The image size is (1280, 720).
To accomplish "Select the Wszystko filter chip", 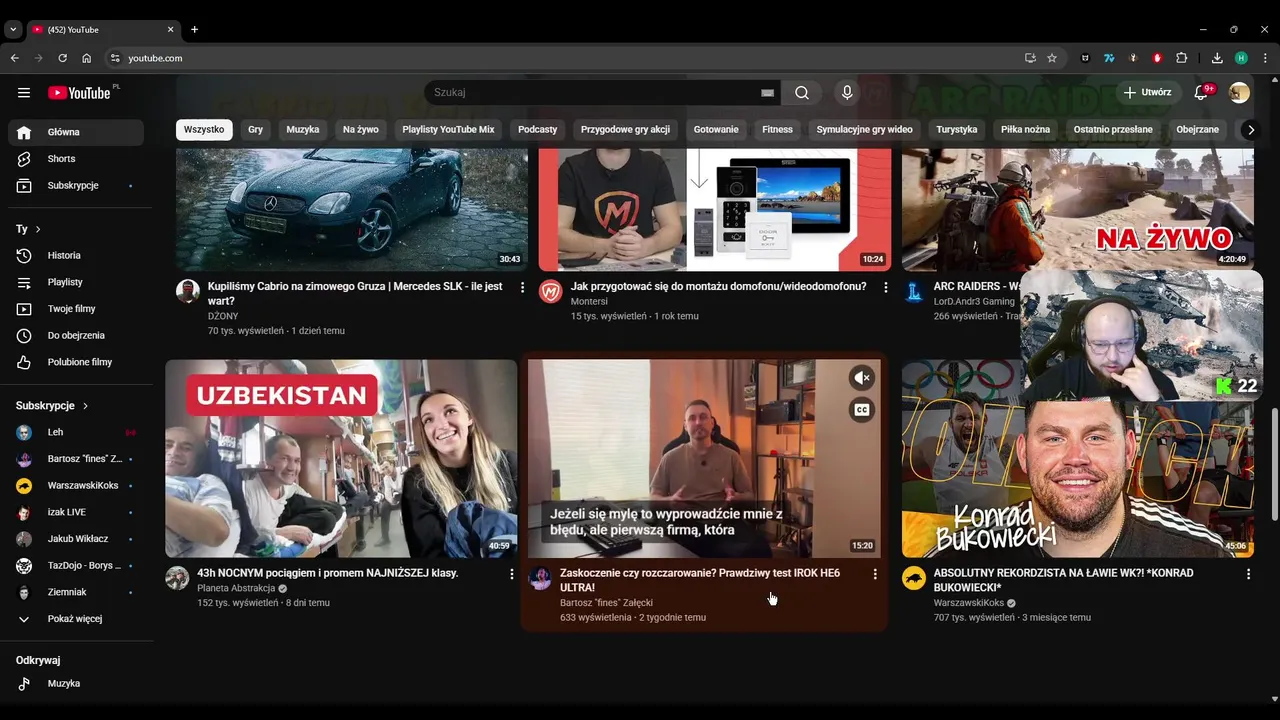I will coord(204,129).
